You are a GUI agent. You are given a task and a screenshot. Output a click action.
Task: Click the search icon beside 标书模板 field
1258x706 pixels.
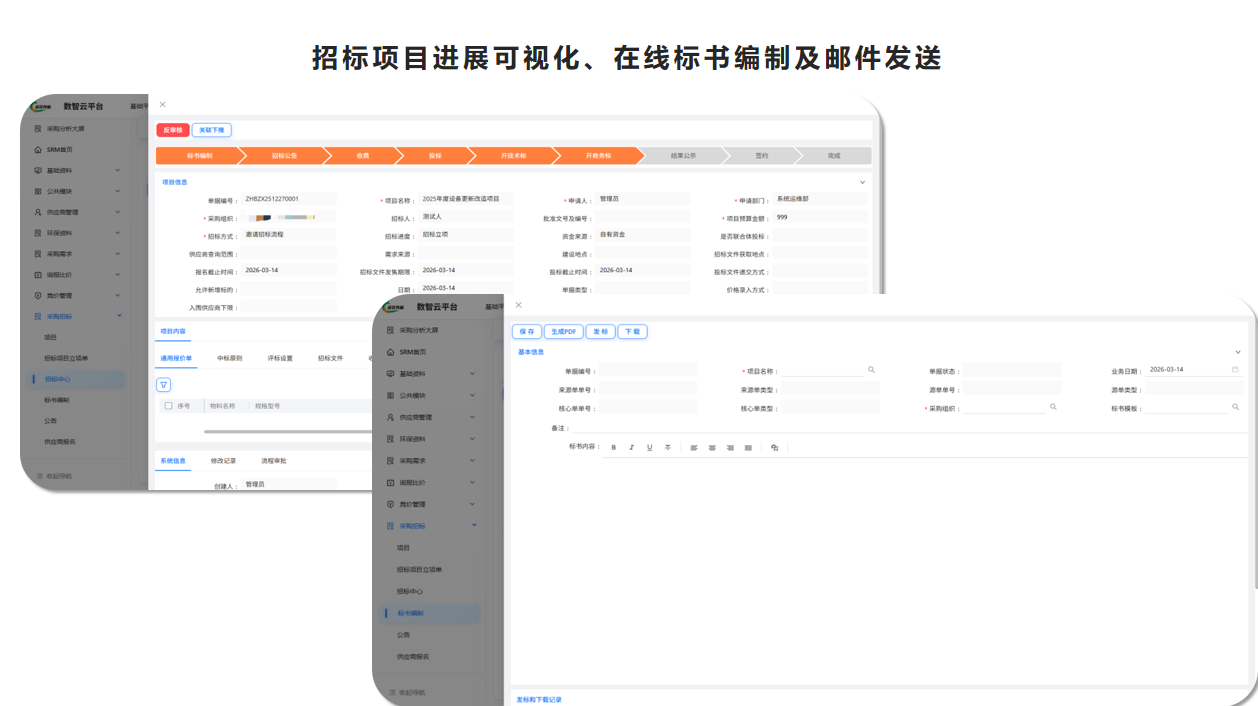tap(1235, 407)
